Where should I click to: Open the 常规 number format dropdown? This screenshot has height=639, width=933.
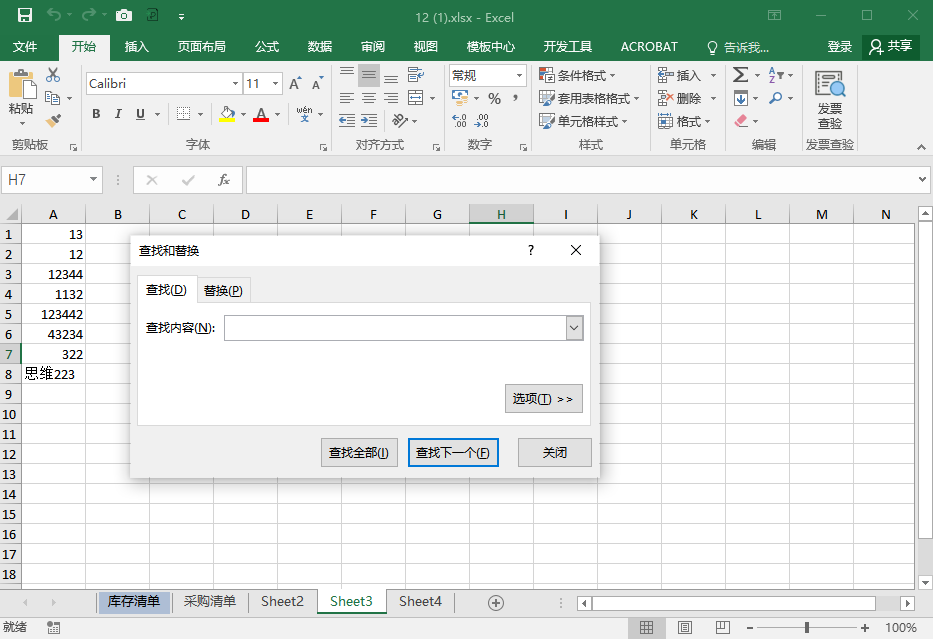[x=519, y=75]
